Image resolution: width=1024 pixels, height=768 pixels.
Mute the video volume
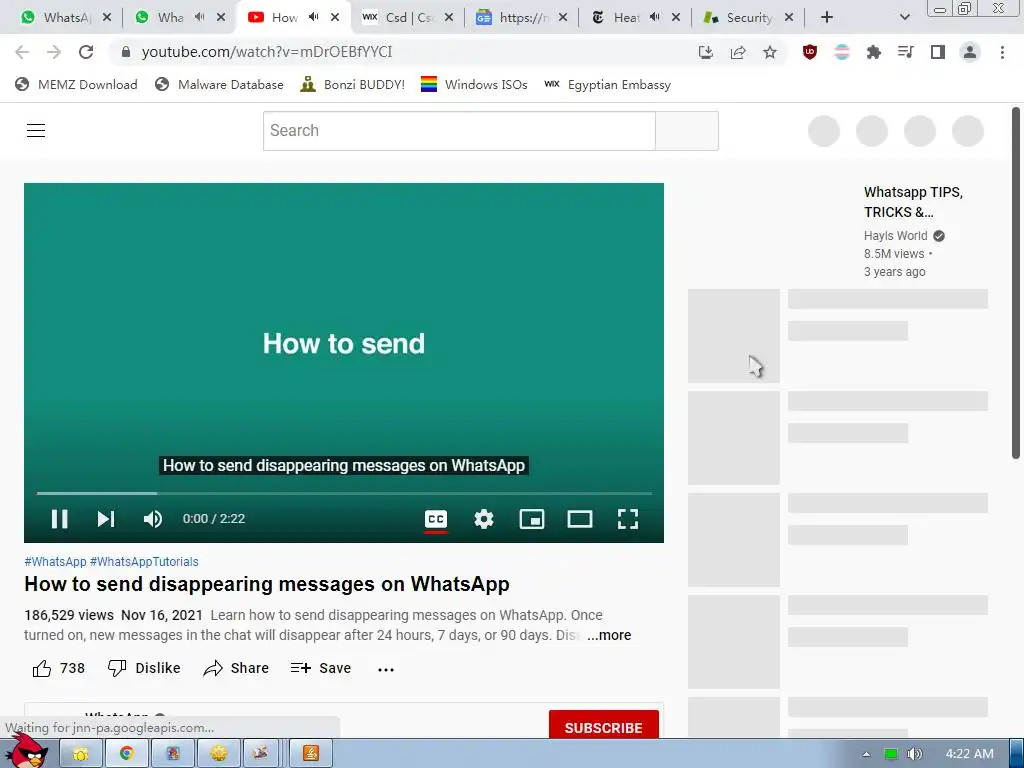(x=153, y=519)
